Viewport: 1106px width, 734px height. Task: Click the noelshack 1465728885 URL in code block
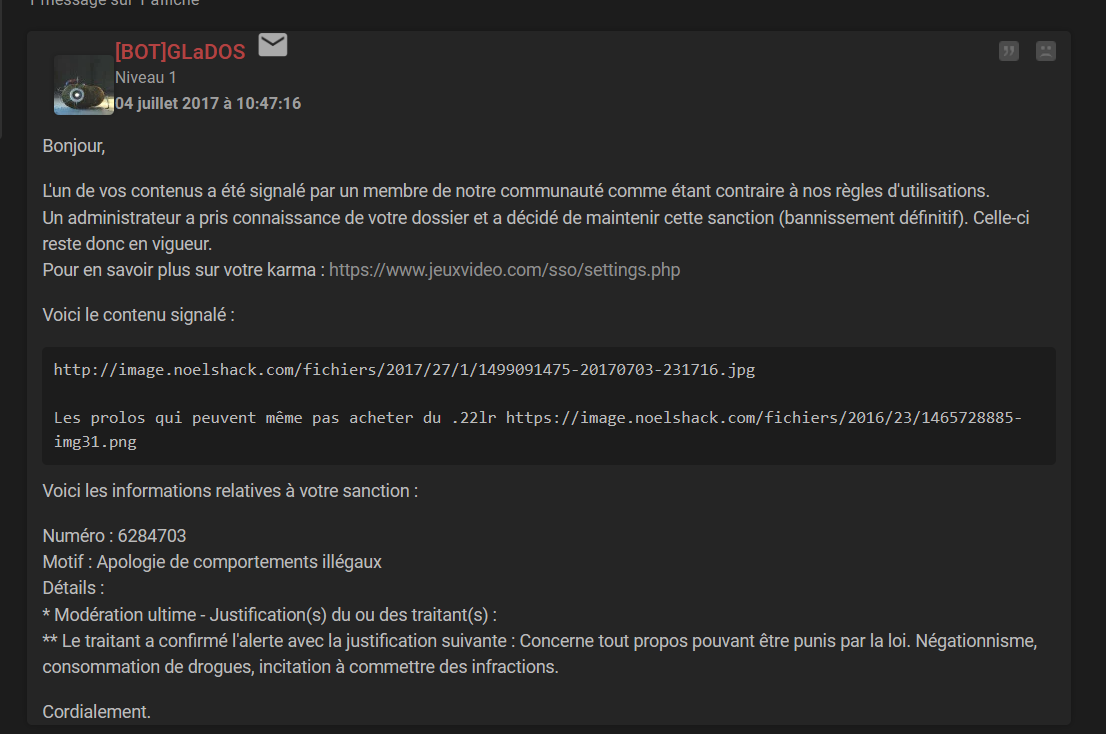coord(764,417)
